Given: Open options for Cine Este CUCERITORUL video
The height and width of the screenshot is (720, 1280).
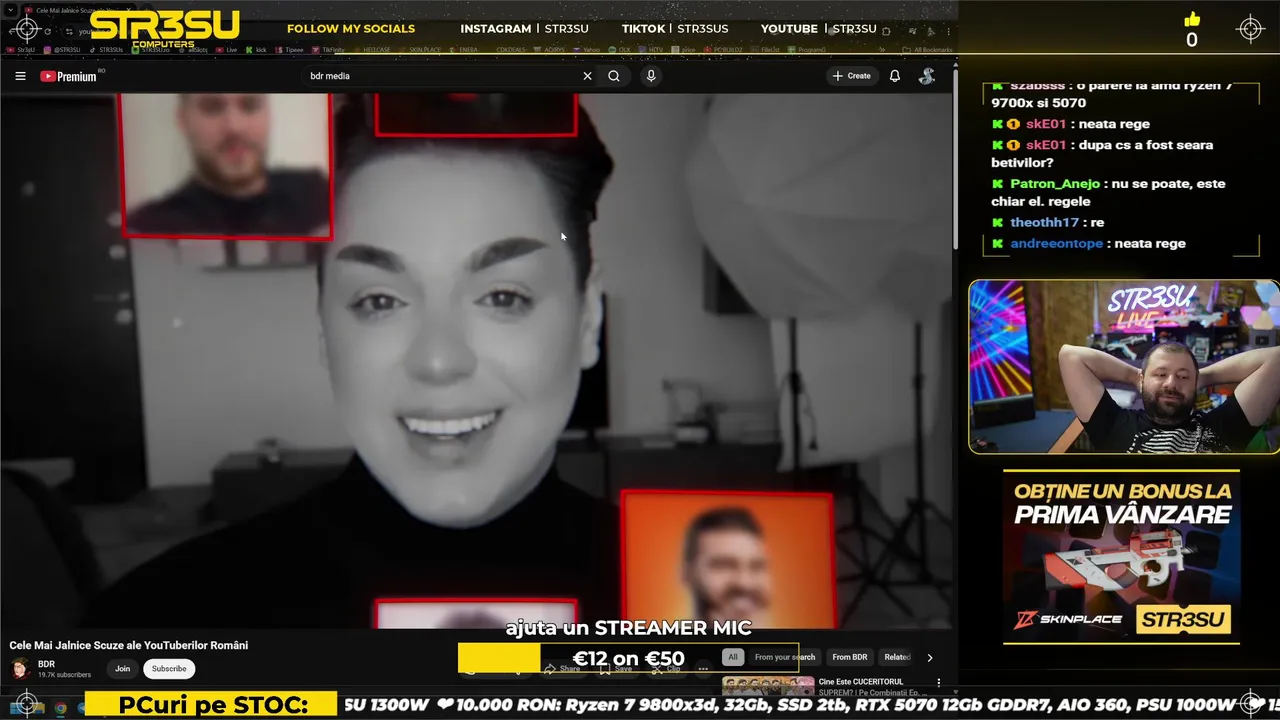Looking at the screenshot, I should coord(938,682).
